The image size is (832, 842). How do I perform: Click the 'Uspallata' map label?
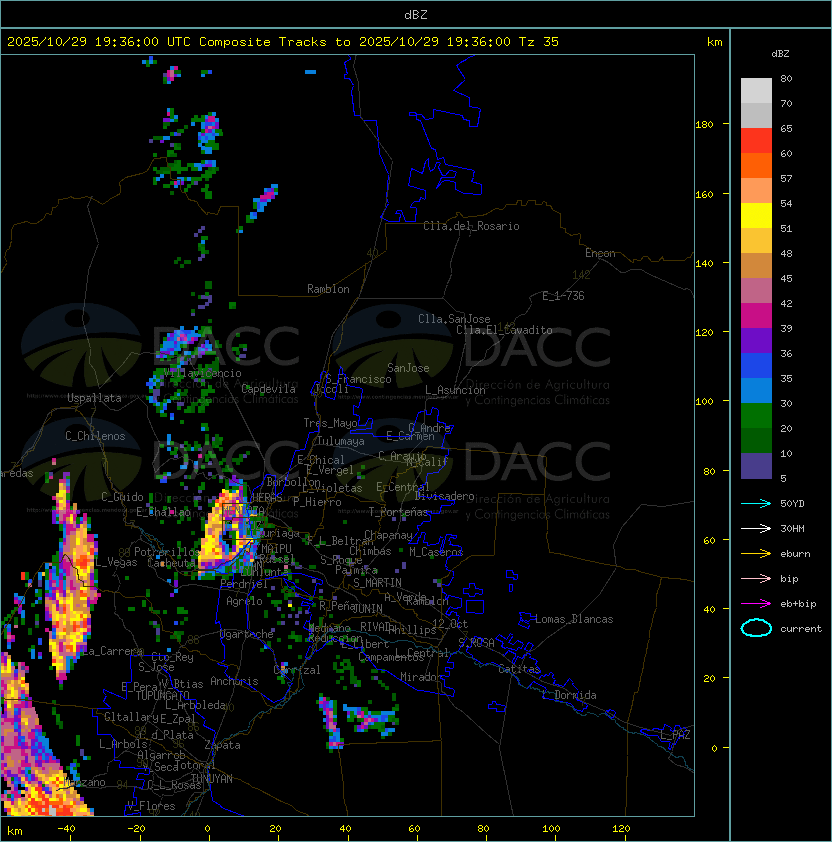pyautogui.click(x=94, y=398)
